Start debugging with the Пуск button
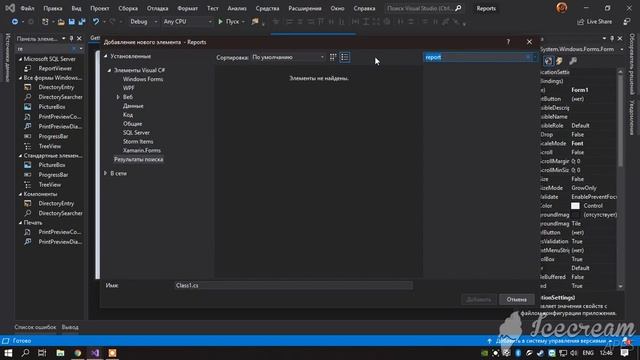The image size is (640, 360). [x=229, y=22]
